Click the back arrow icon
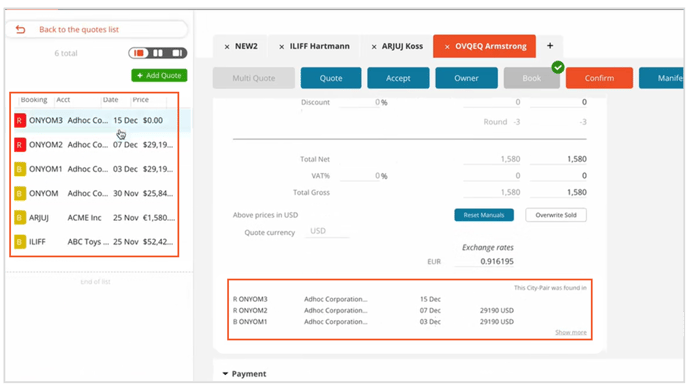 [x=20, y=29]
